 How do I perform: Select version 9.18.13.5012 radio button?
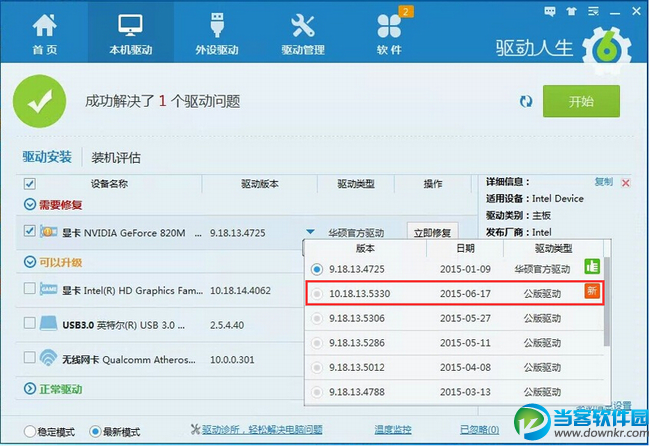pos(317,367)
